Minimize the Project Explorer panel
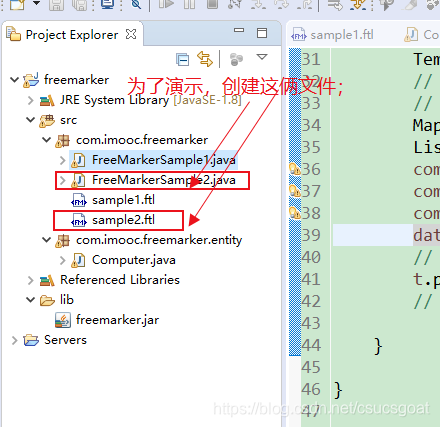 pyautogui.click(x=239, y=30)
